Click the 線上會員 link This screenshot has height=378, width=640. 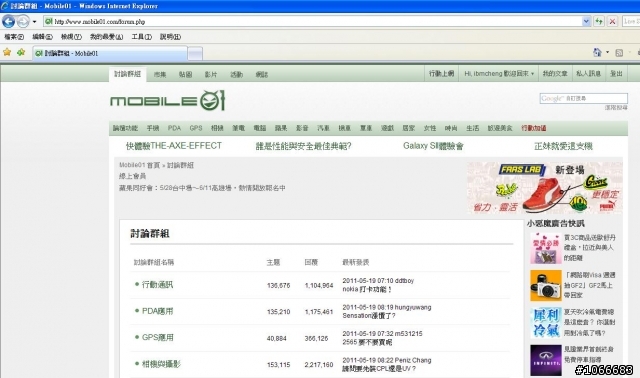(x=132, y=176)
